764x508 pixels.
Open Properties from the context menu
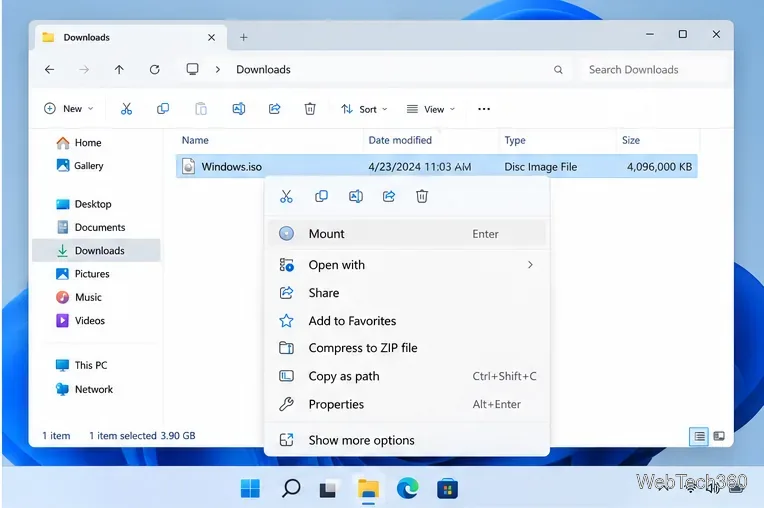[407, 404]
